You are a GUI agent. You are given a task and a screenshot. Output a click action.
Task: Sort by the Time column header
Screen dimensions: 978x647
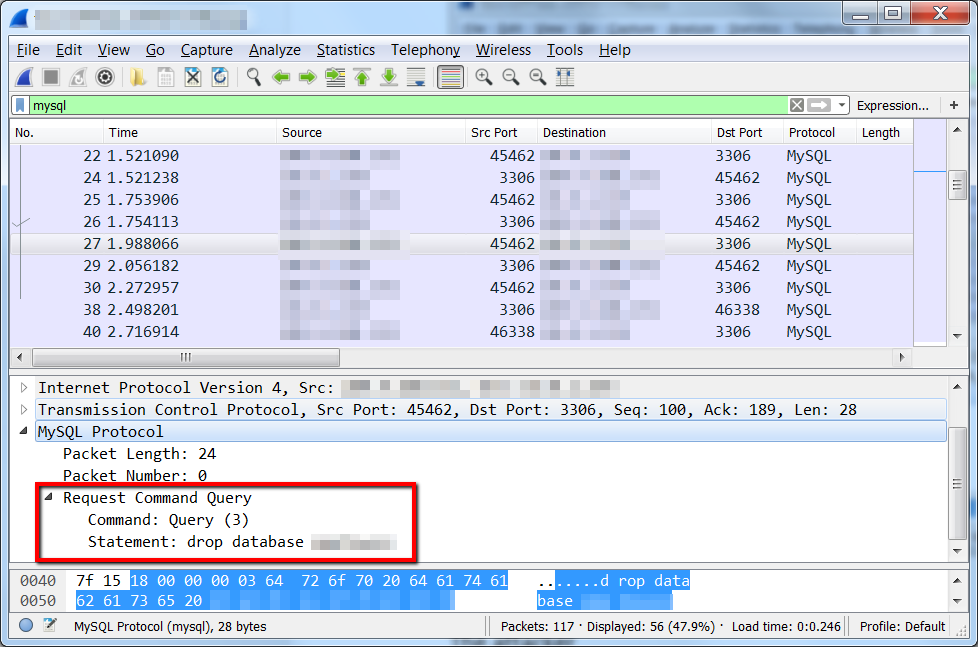pyautogui.click(x=190, y=133)
